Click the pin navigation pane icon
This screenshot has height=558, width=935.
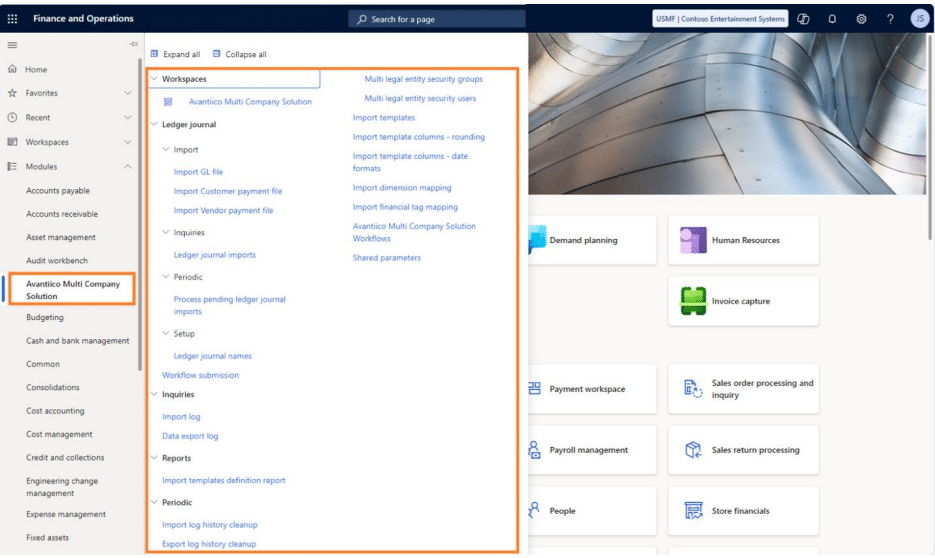[x=134, y=45]
